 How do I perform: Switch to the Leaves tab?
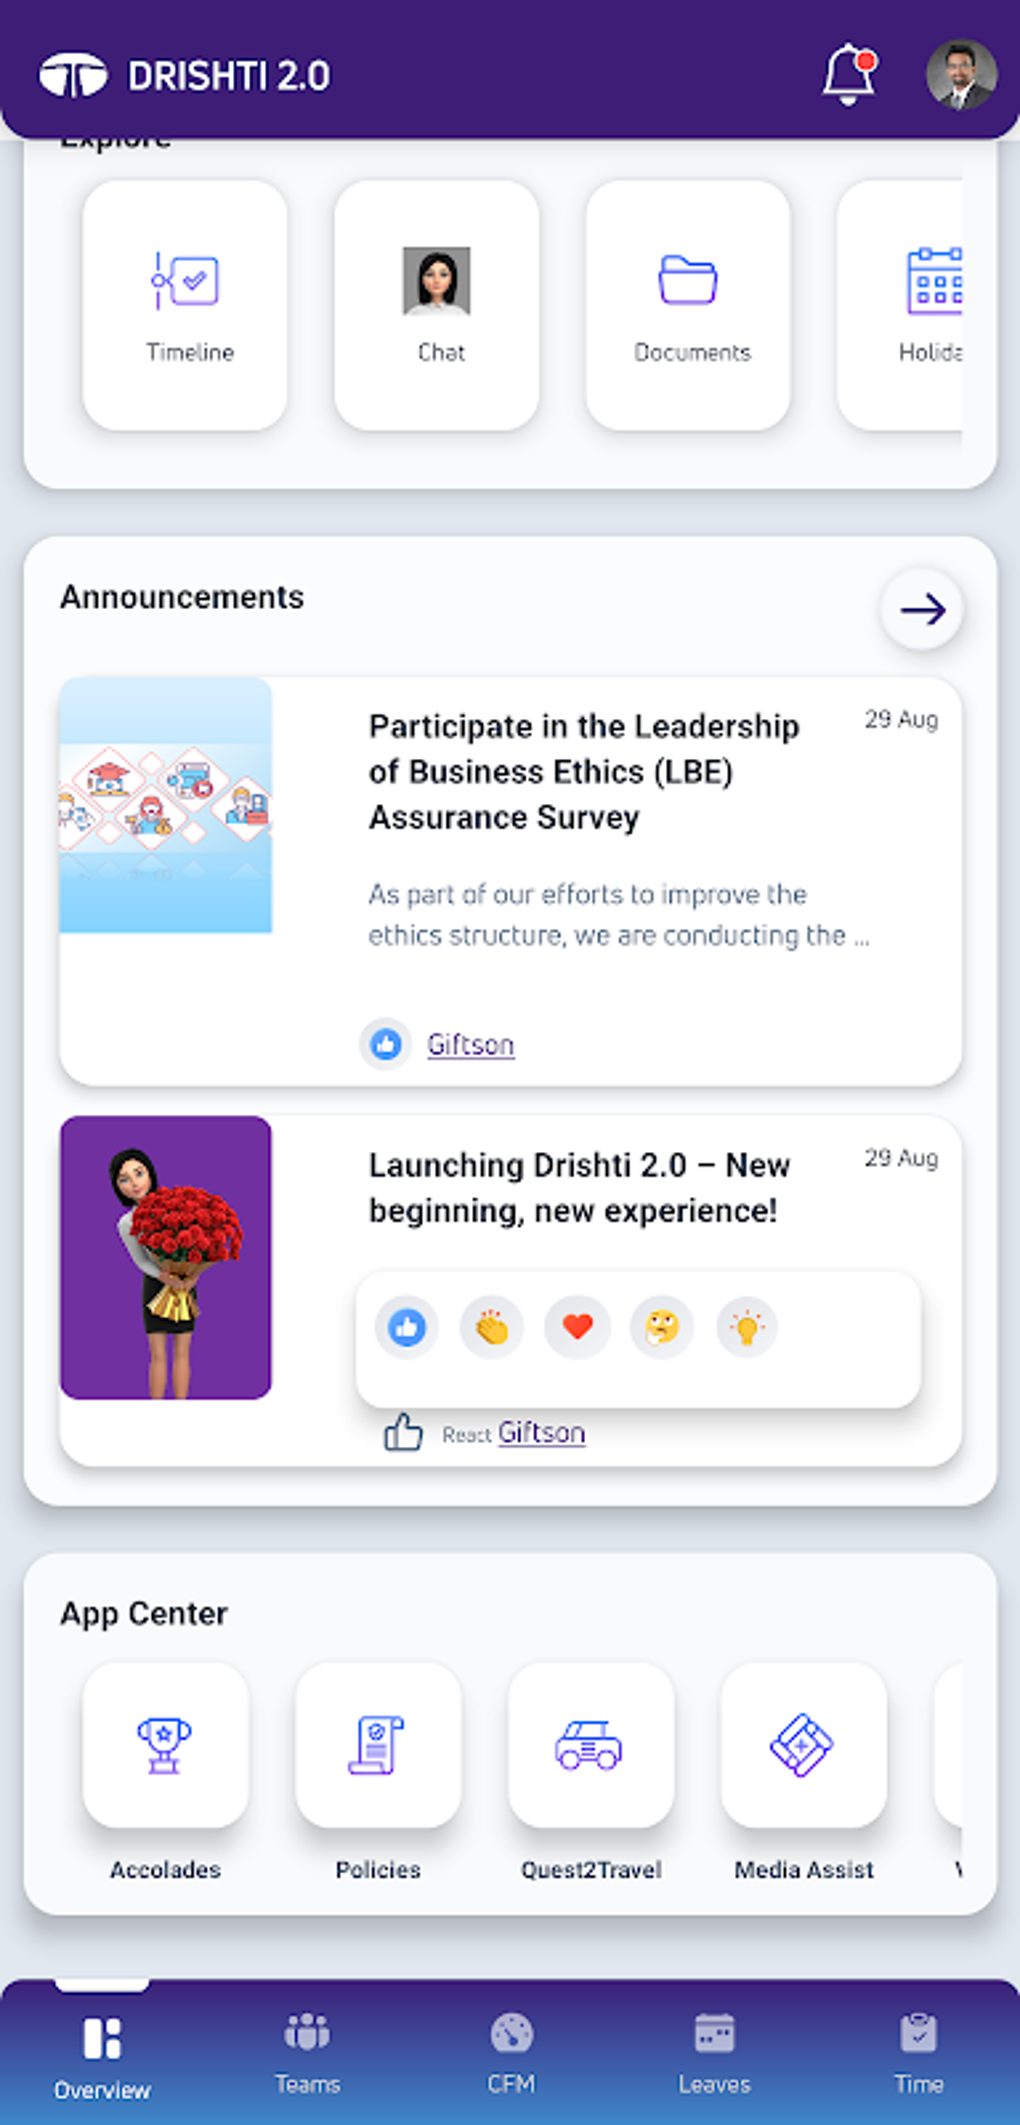tap(714, 2052)
